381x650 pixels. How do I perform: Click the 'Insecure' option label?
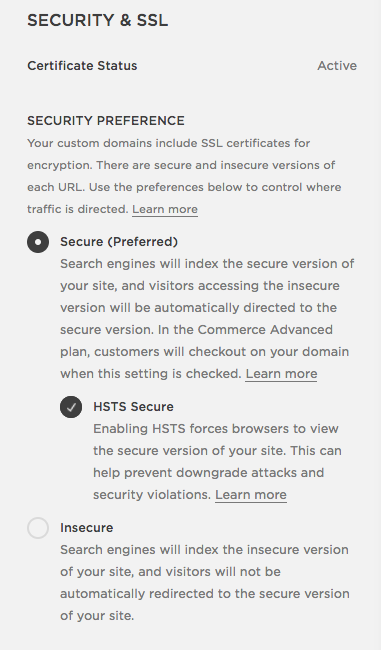[x=87, y=528]
